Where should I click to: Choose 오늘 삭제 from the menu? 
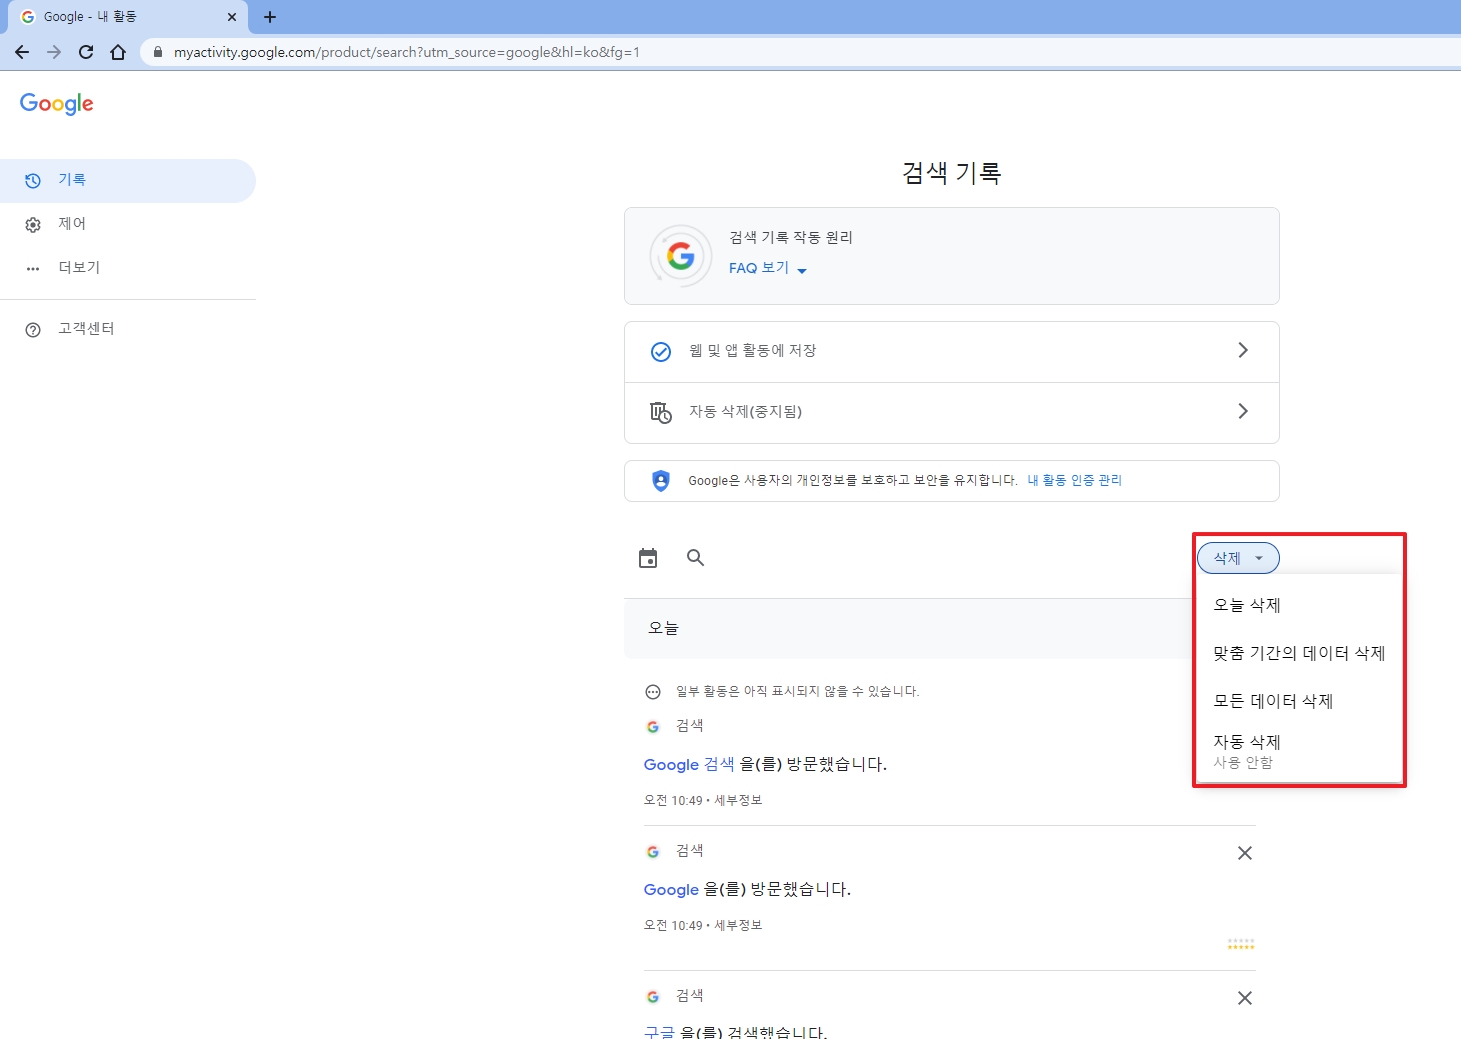click(x=1299, y=605)
